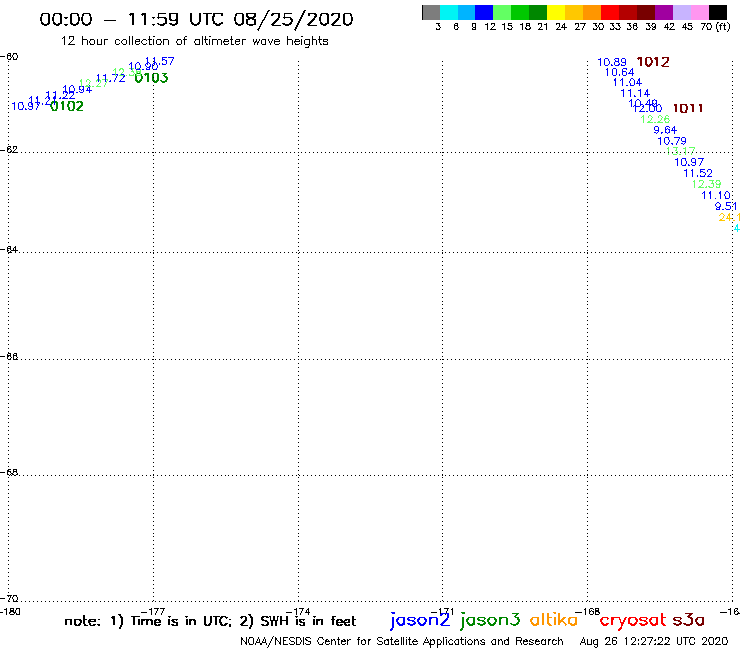Viewport: 740px width, 650px height.
Task: Click the 'altika' satellite legend label
Action: (554, 620)
